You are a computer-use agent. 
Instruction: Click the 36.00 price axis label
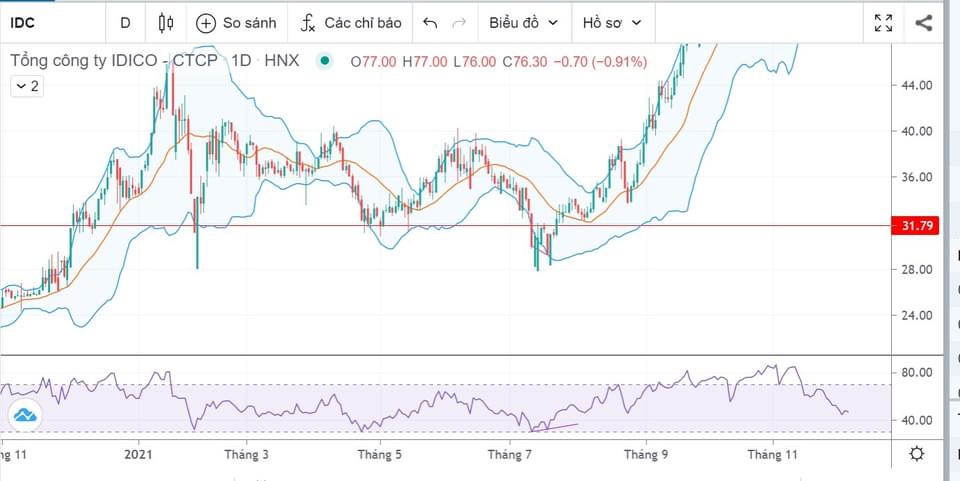(x=917, y=177)
